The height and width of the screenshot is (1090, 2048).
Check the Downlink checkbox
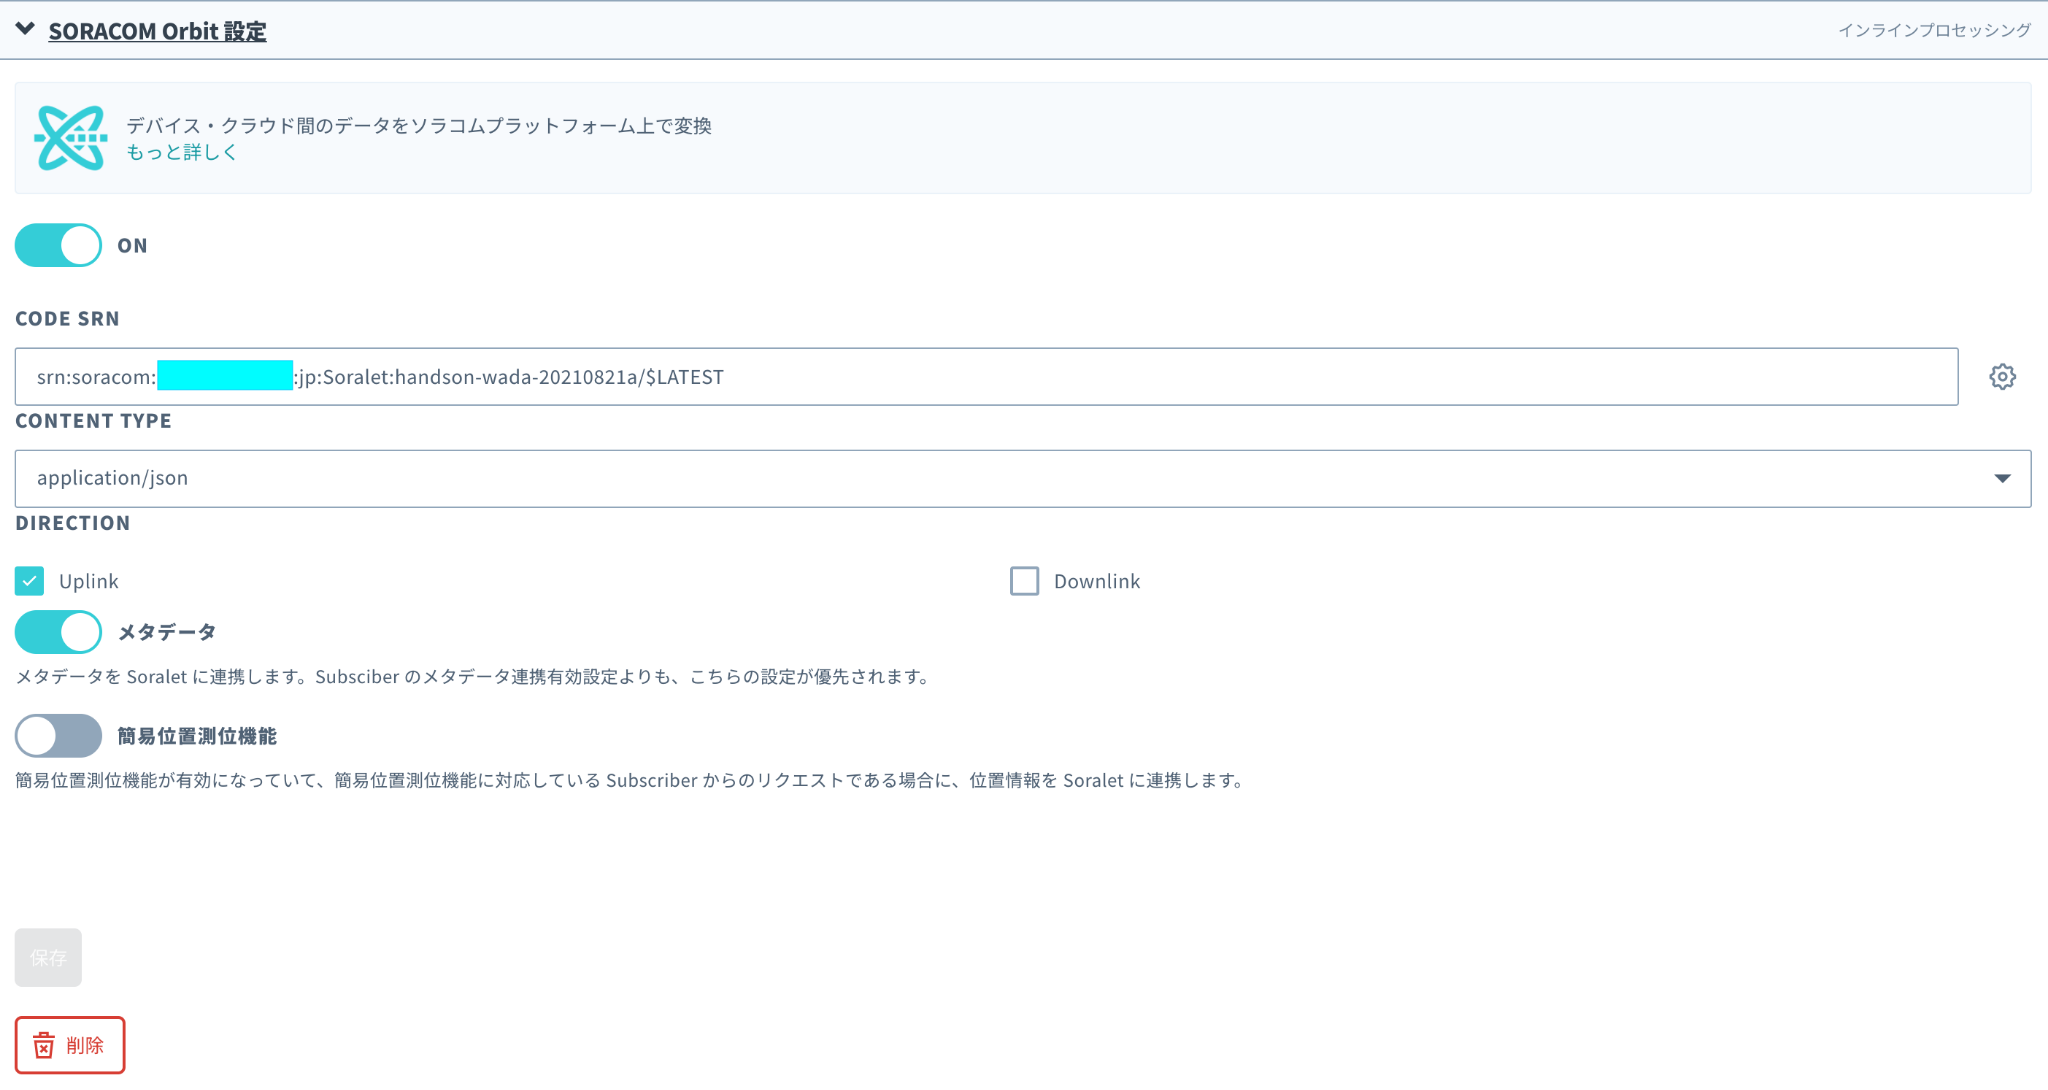tap(1024, 581)
